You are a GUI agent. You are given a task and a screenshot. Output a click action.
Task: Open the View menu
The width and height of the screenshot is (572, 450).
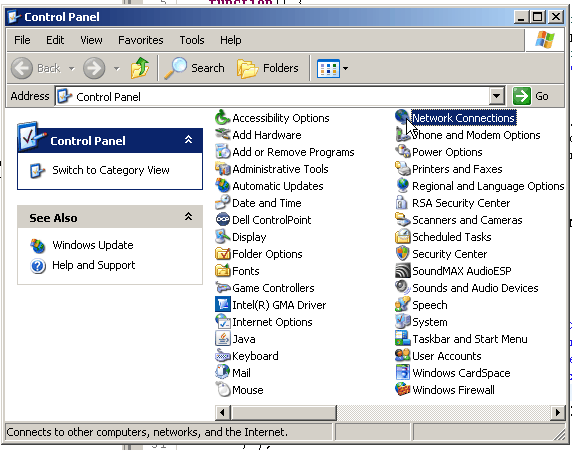[x=91, y=40]
